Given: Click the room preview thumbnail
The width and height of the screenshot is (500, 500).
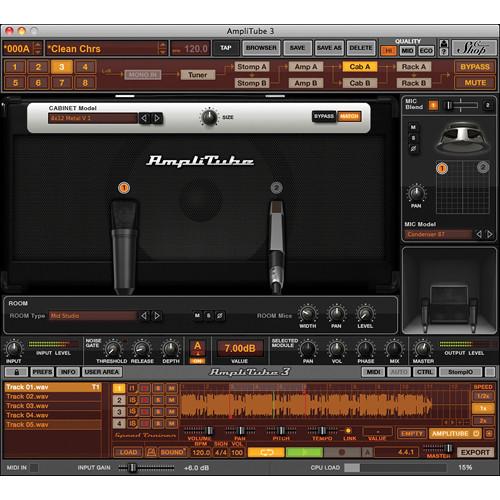Looking at the screenshot, I should (x=449, y=291).
